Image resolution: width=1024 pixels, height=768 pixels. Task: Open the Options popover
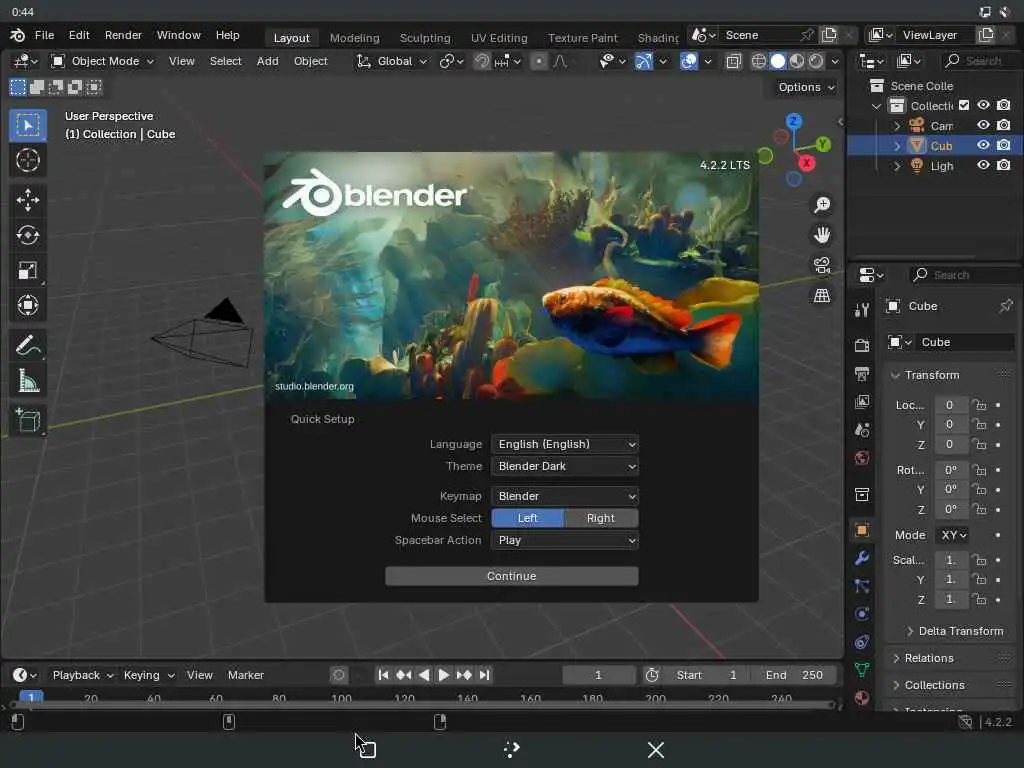pos(806,88)
